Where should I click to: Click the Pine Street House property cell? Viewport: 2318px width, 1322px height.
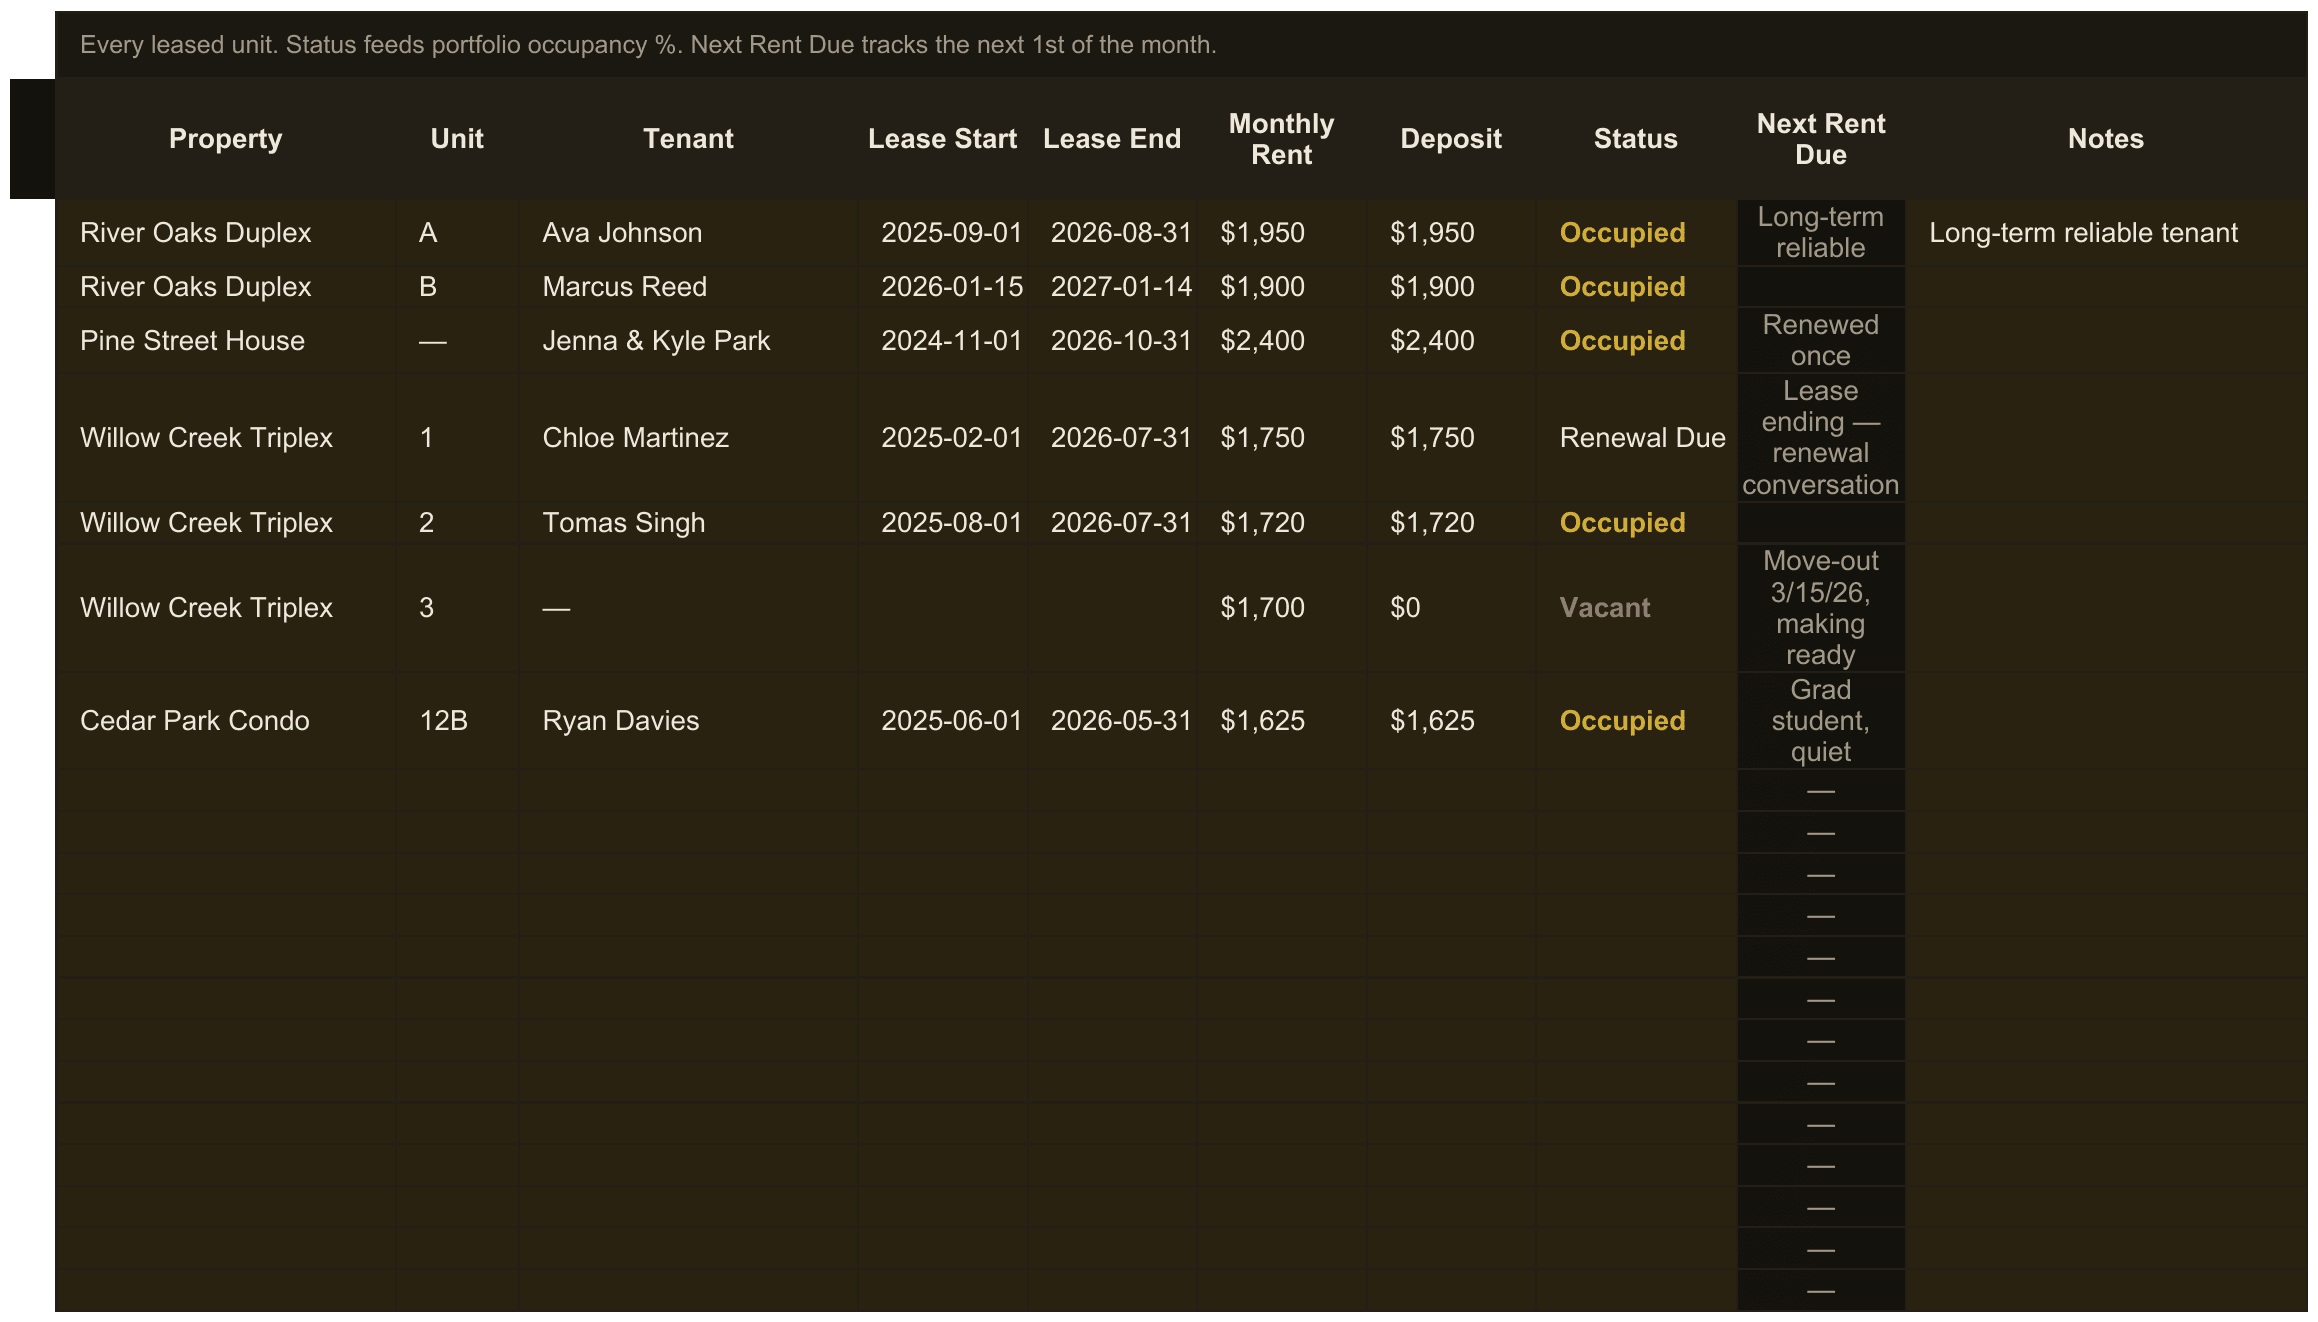pos(225,341)
